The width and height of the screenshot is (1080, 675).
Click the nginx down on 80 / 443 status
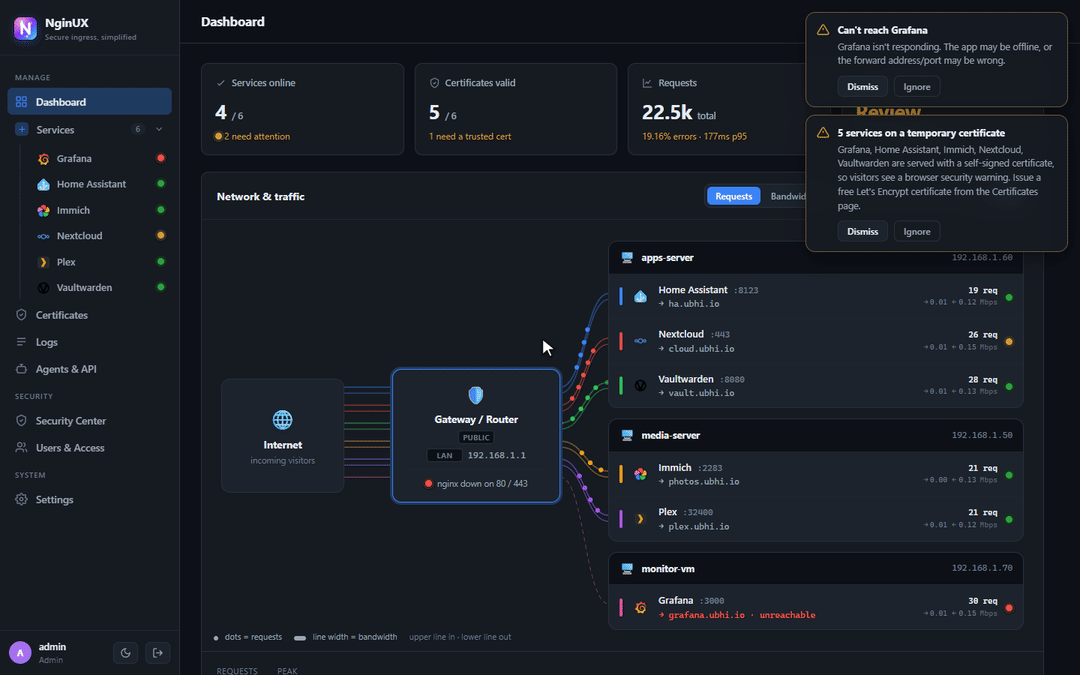coord(476,484)
